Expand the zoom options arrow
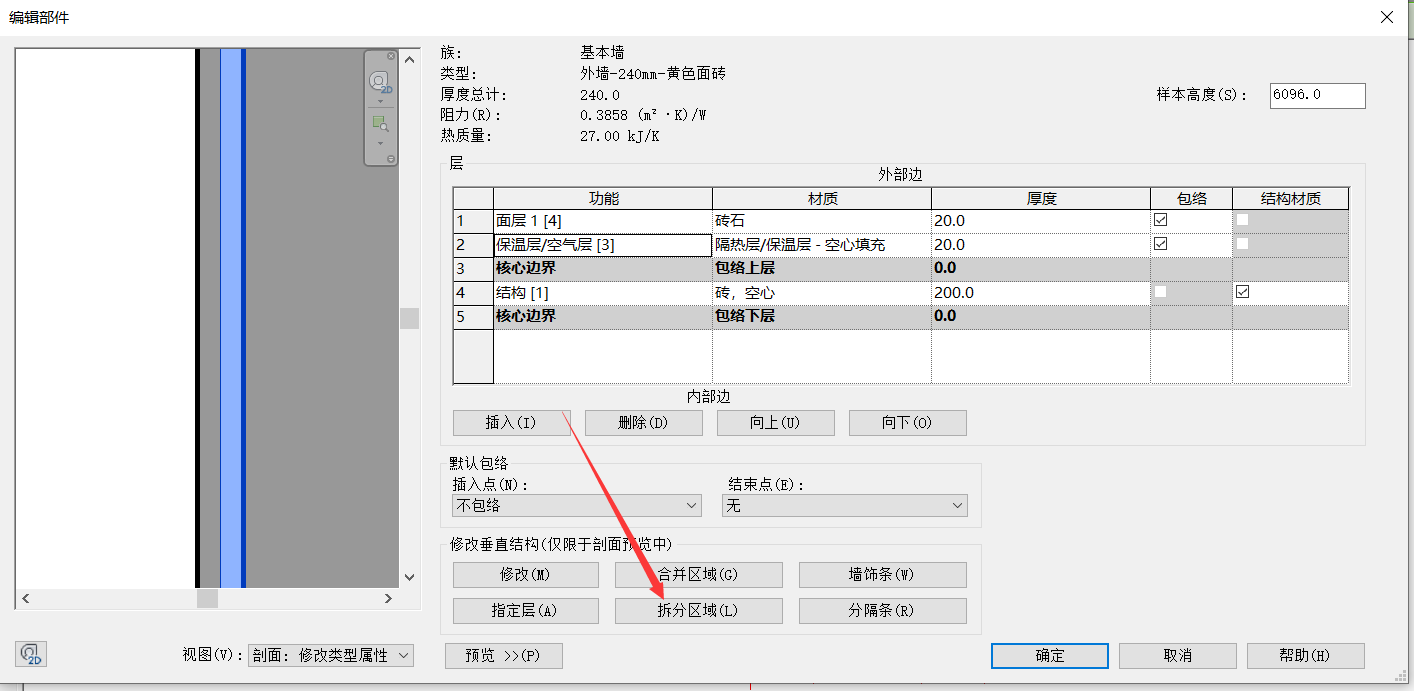Viewport: 1414px width, 691px height. point(380,142)
